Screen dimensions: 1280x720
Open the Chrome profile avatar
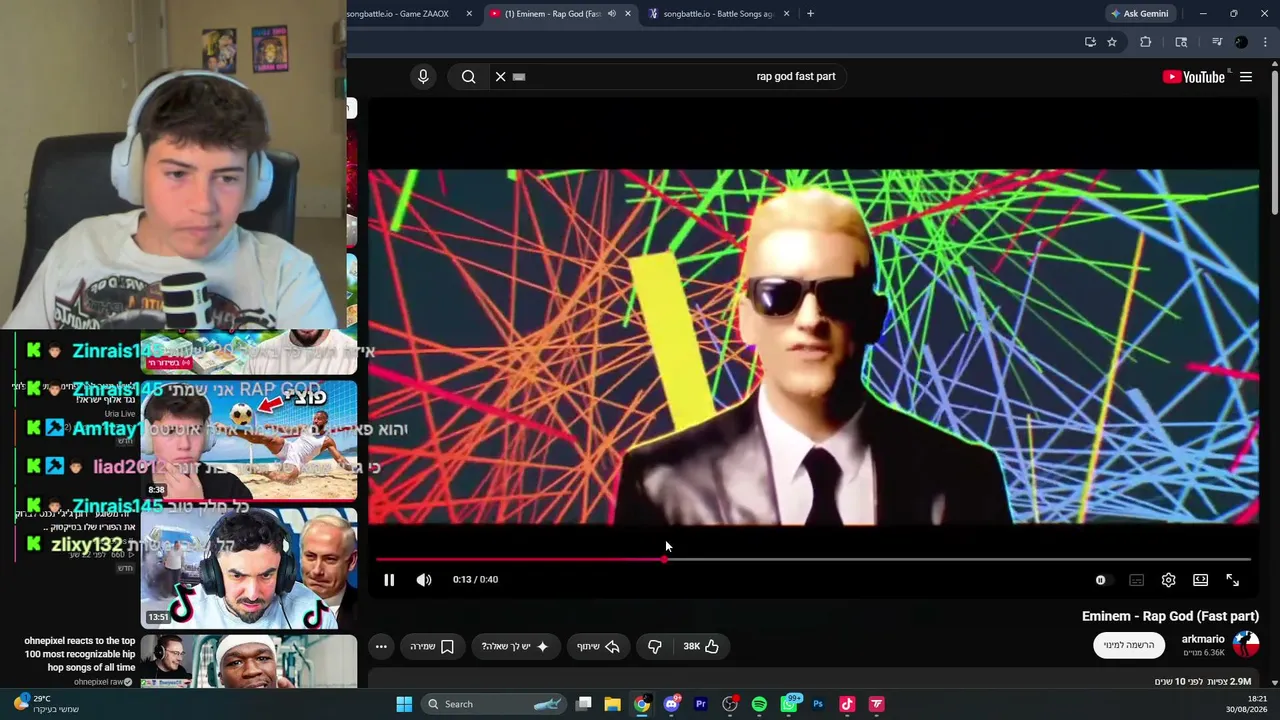click(x=1241, y=42)
